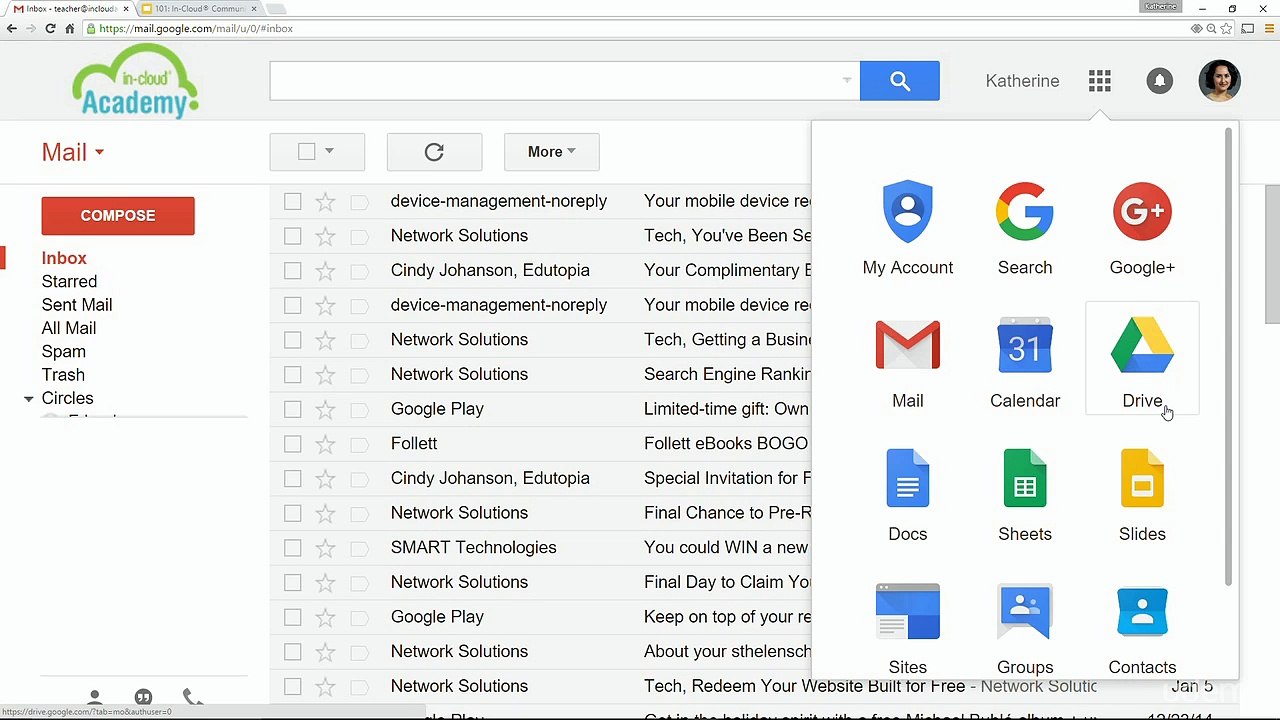Go to In-Cloud Academy logo home
The width and height of the screenshot is (1280, 720).
135,81
